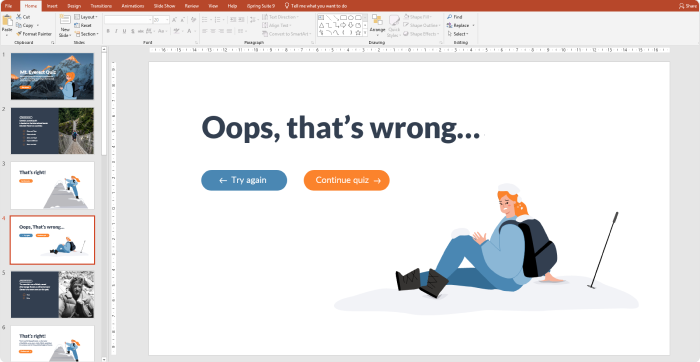Pick the rectangle shape in shapes gallery

point(343,17)
